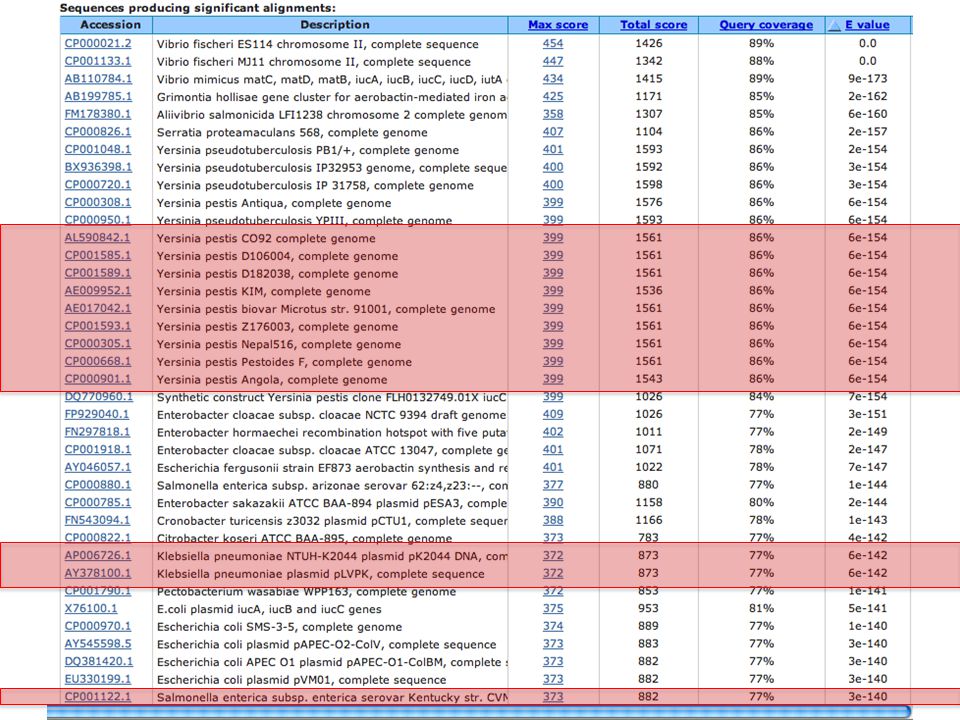Open accession CP000305.1

tap(98, 344)
